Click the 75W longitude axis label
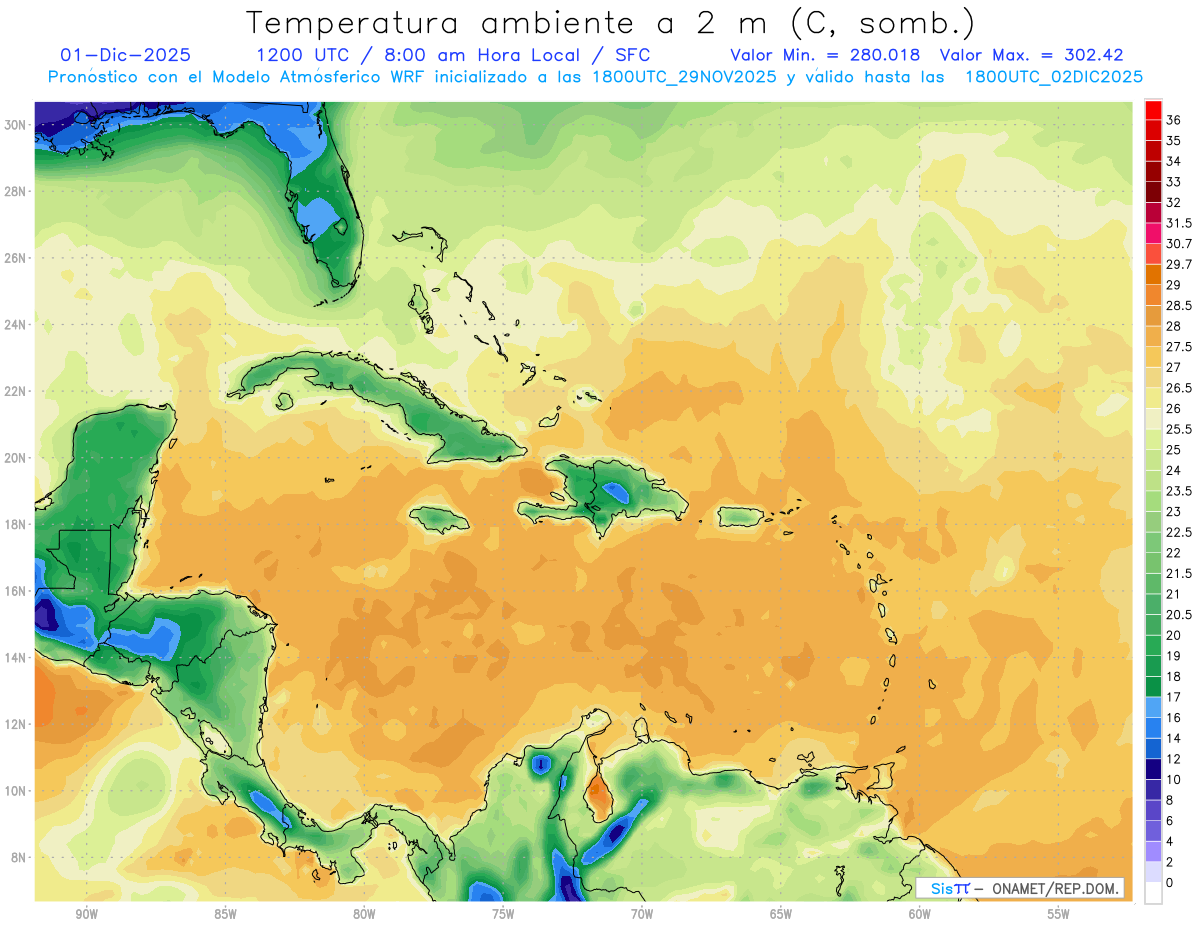Viewport: 1200px width, 927px height. (x=503, y=914)
